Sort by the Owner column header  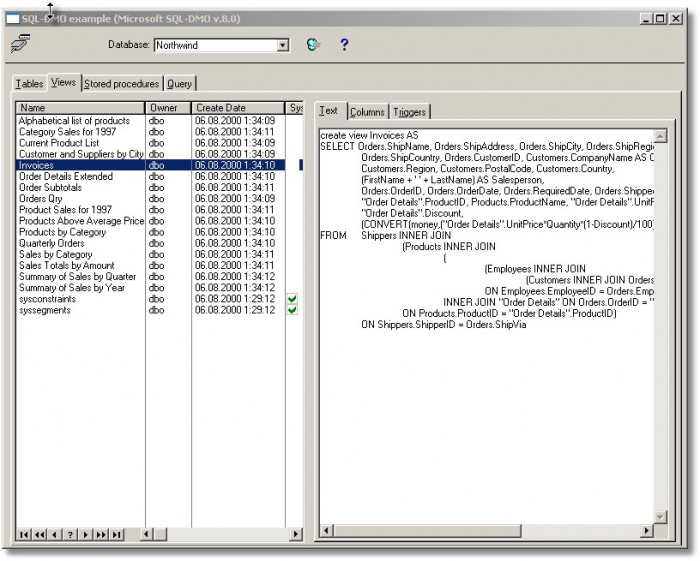pyautogui.click(x=168, y=108)
